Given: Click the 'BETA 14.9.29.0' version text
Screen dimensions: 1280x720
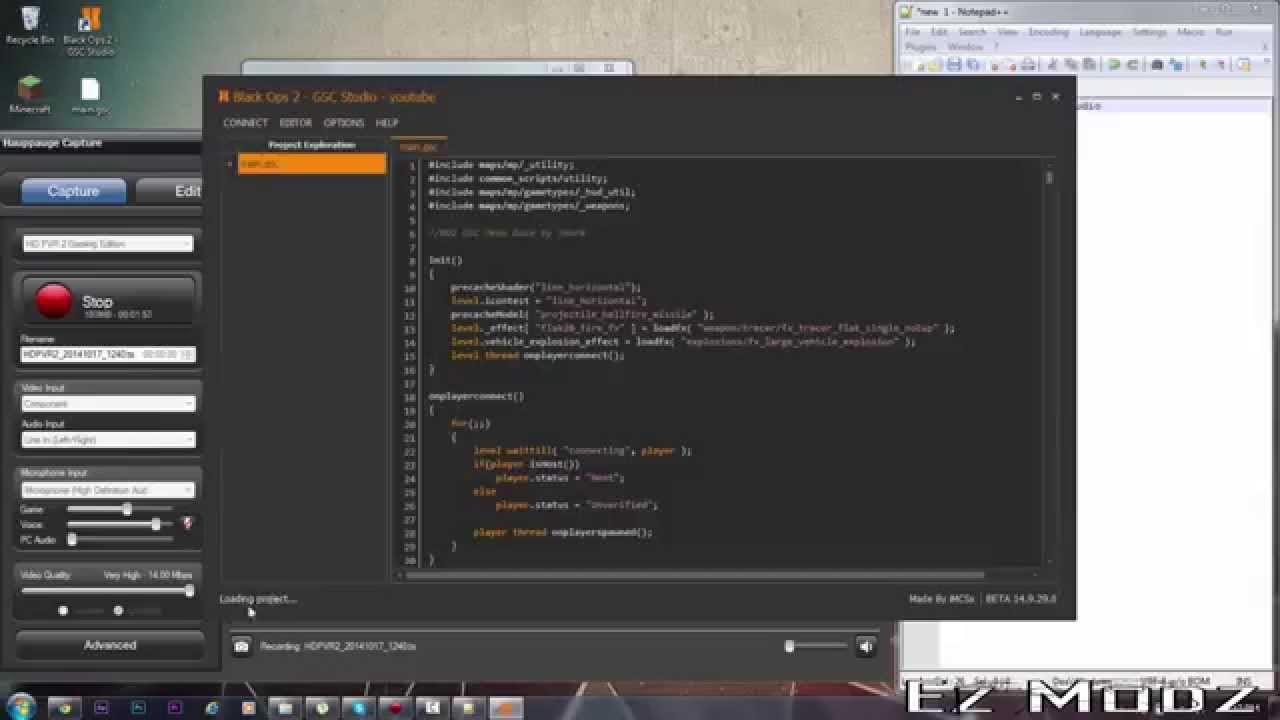Looking at the screenshot, I should (1020, 599).
